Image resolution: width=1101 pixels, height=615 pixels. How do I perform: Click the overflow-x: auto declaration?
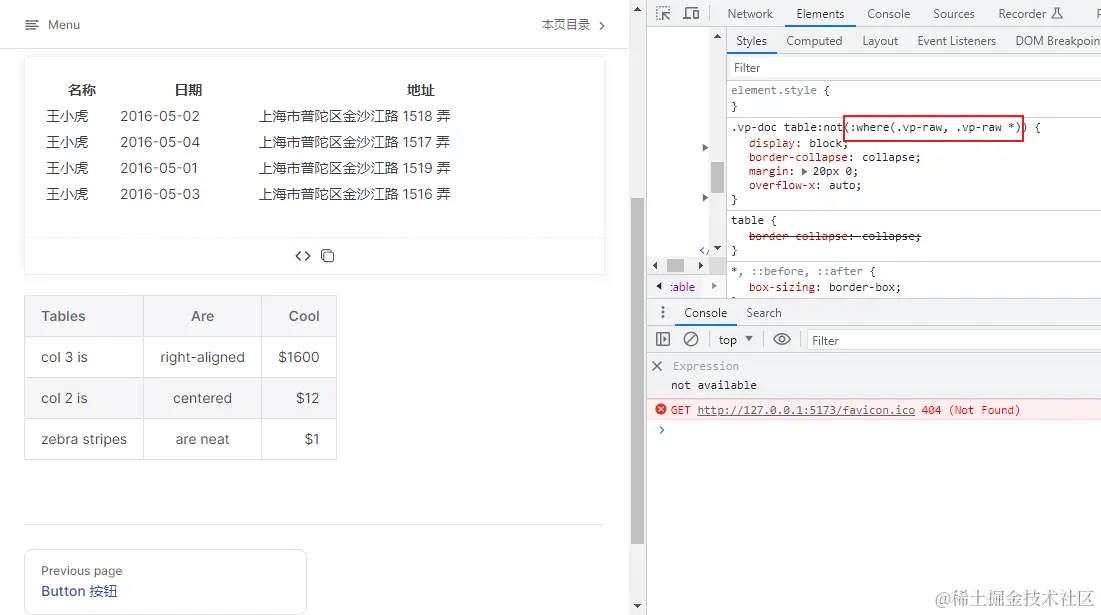[805, 185]
